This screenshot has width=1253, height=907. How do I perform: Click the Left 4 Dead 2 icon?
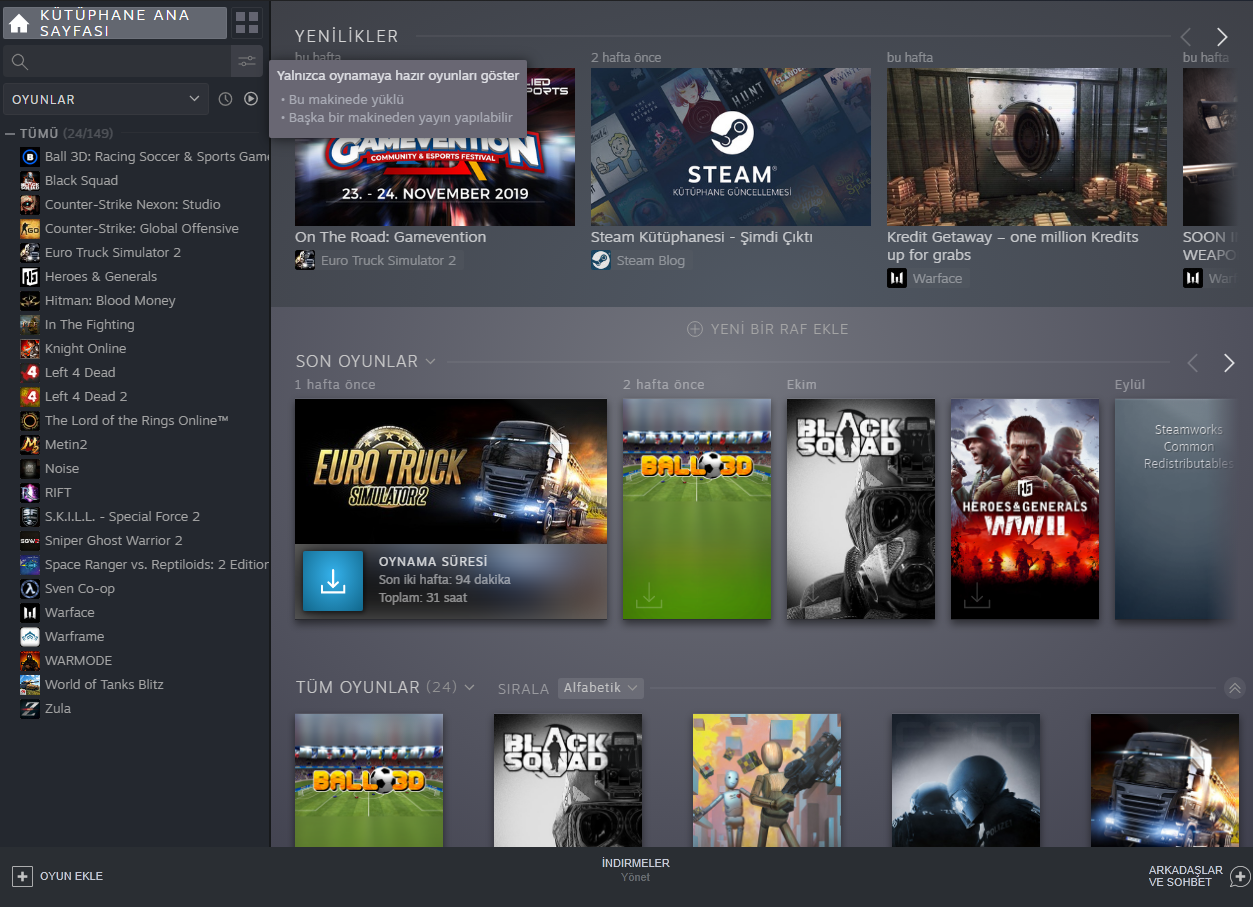(30, 396)
